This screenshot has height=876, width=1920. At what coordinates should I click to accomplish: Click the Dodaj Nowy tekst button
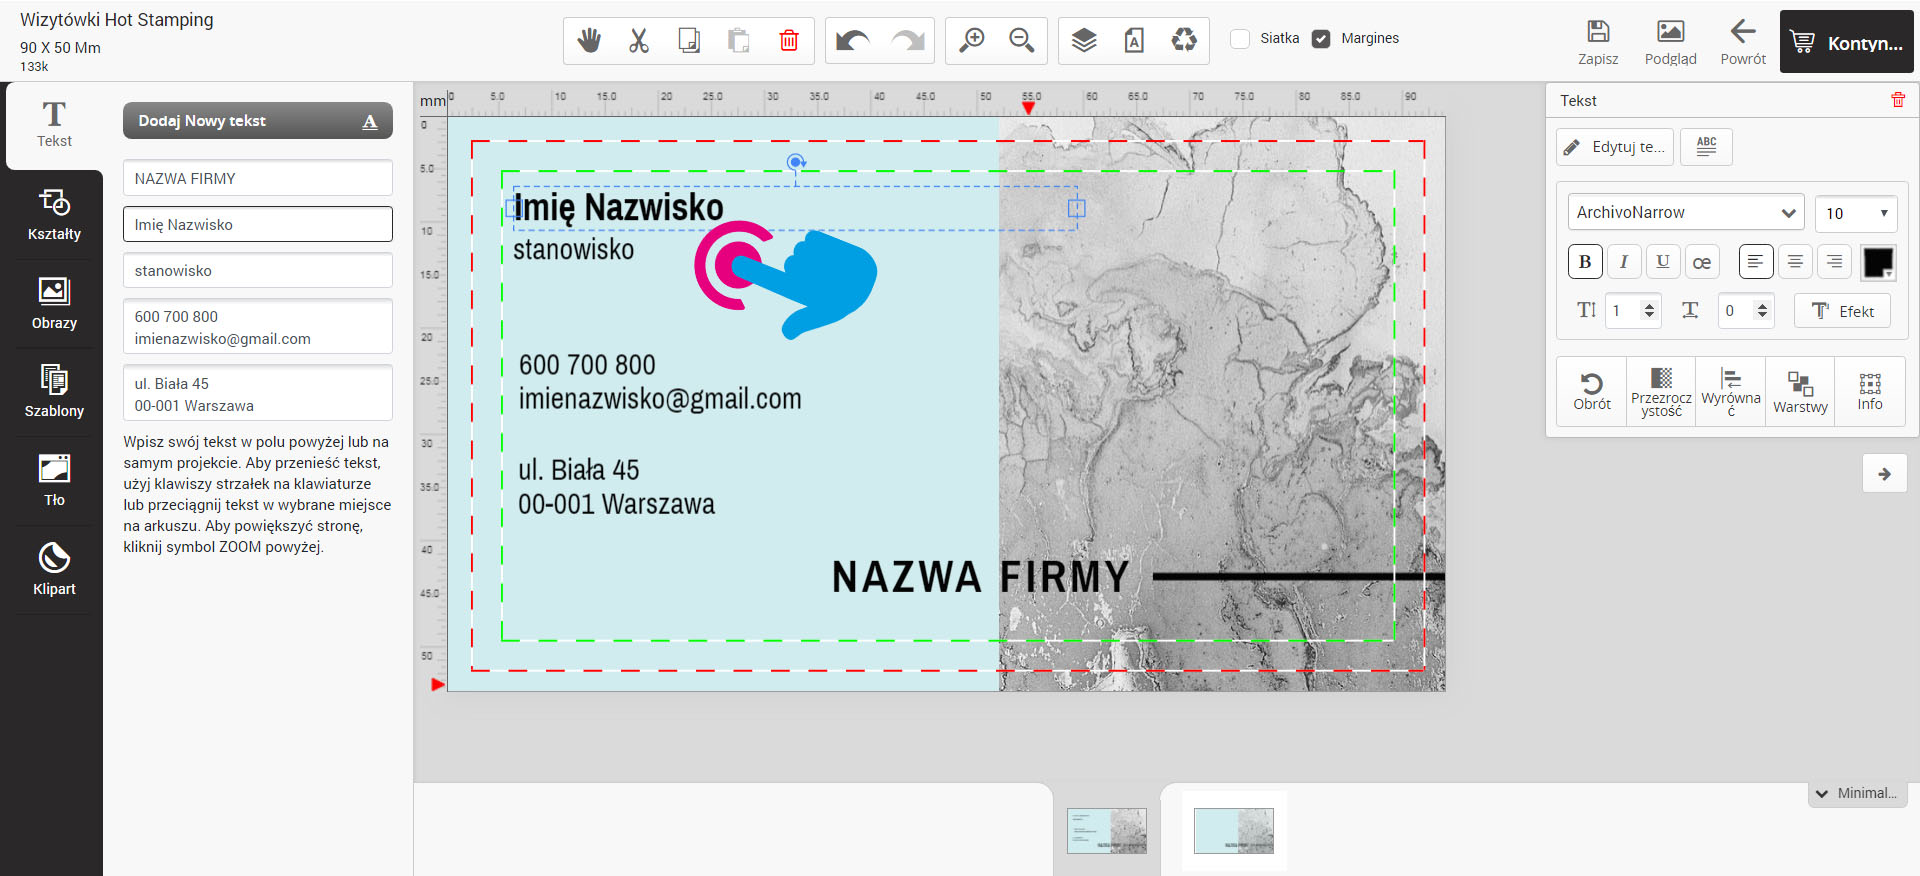[x=257, y=121]
